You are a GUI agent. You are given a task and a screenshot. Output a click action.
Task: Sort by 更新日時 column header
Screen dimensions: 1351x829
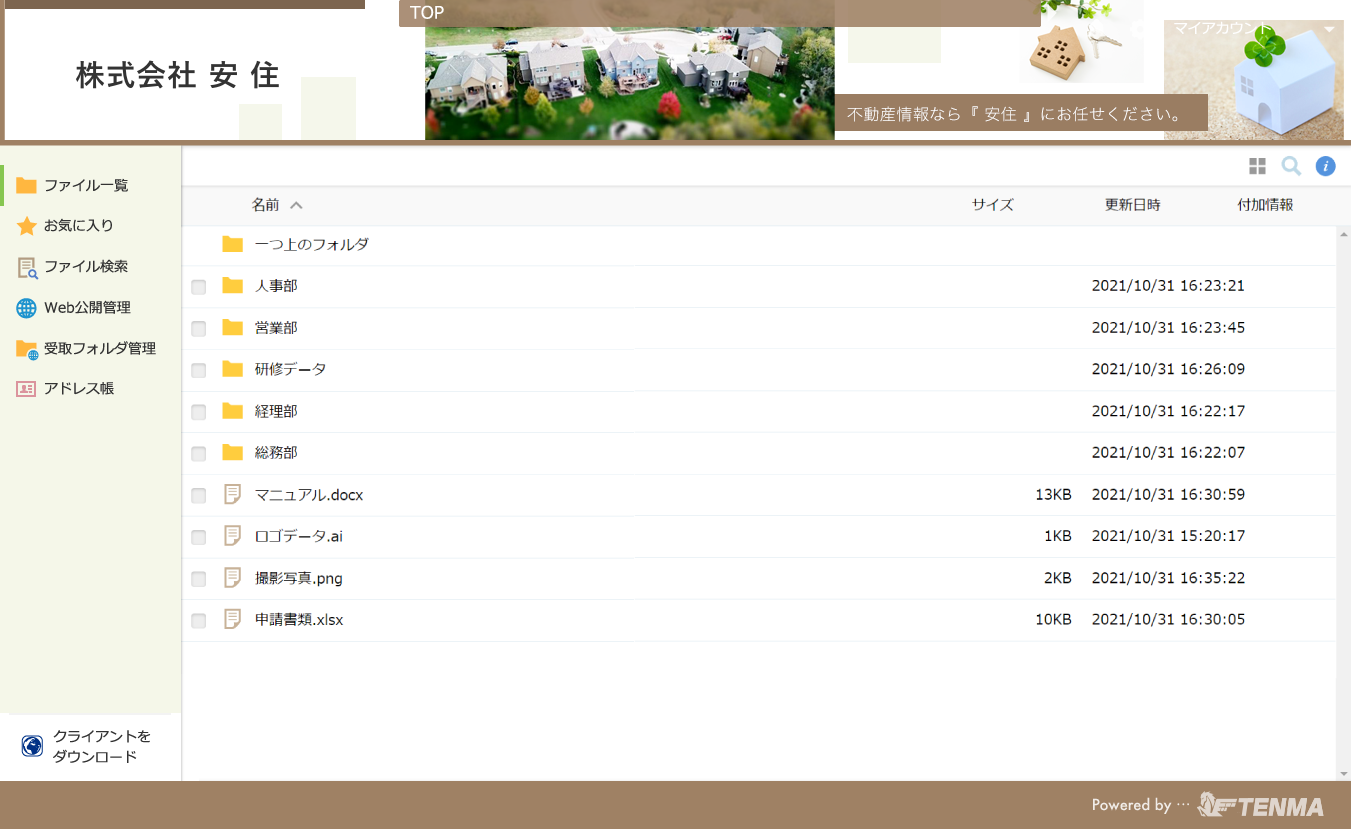click(1132, 205)
